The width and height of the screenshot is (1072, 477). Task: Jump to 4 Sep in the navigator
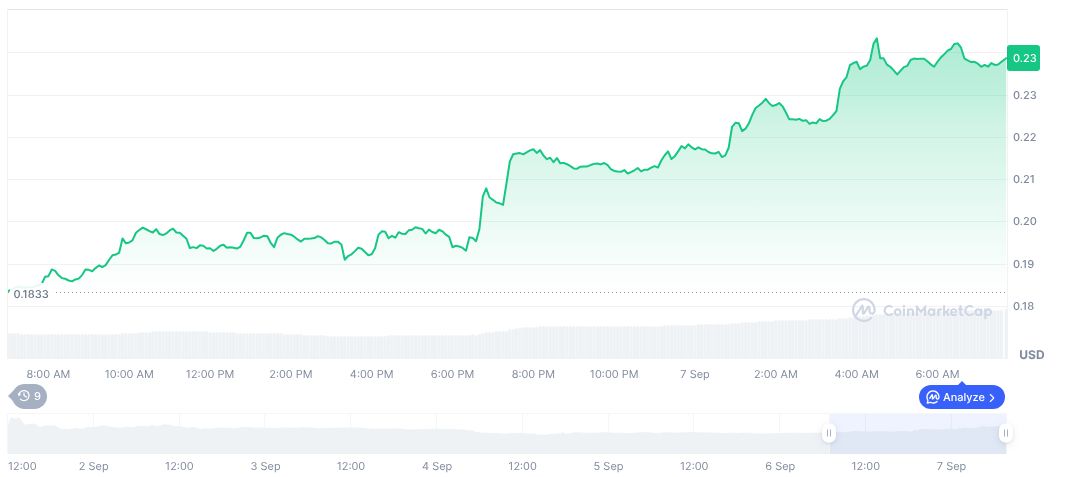coord(437,466)
